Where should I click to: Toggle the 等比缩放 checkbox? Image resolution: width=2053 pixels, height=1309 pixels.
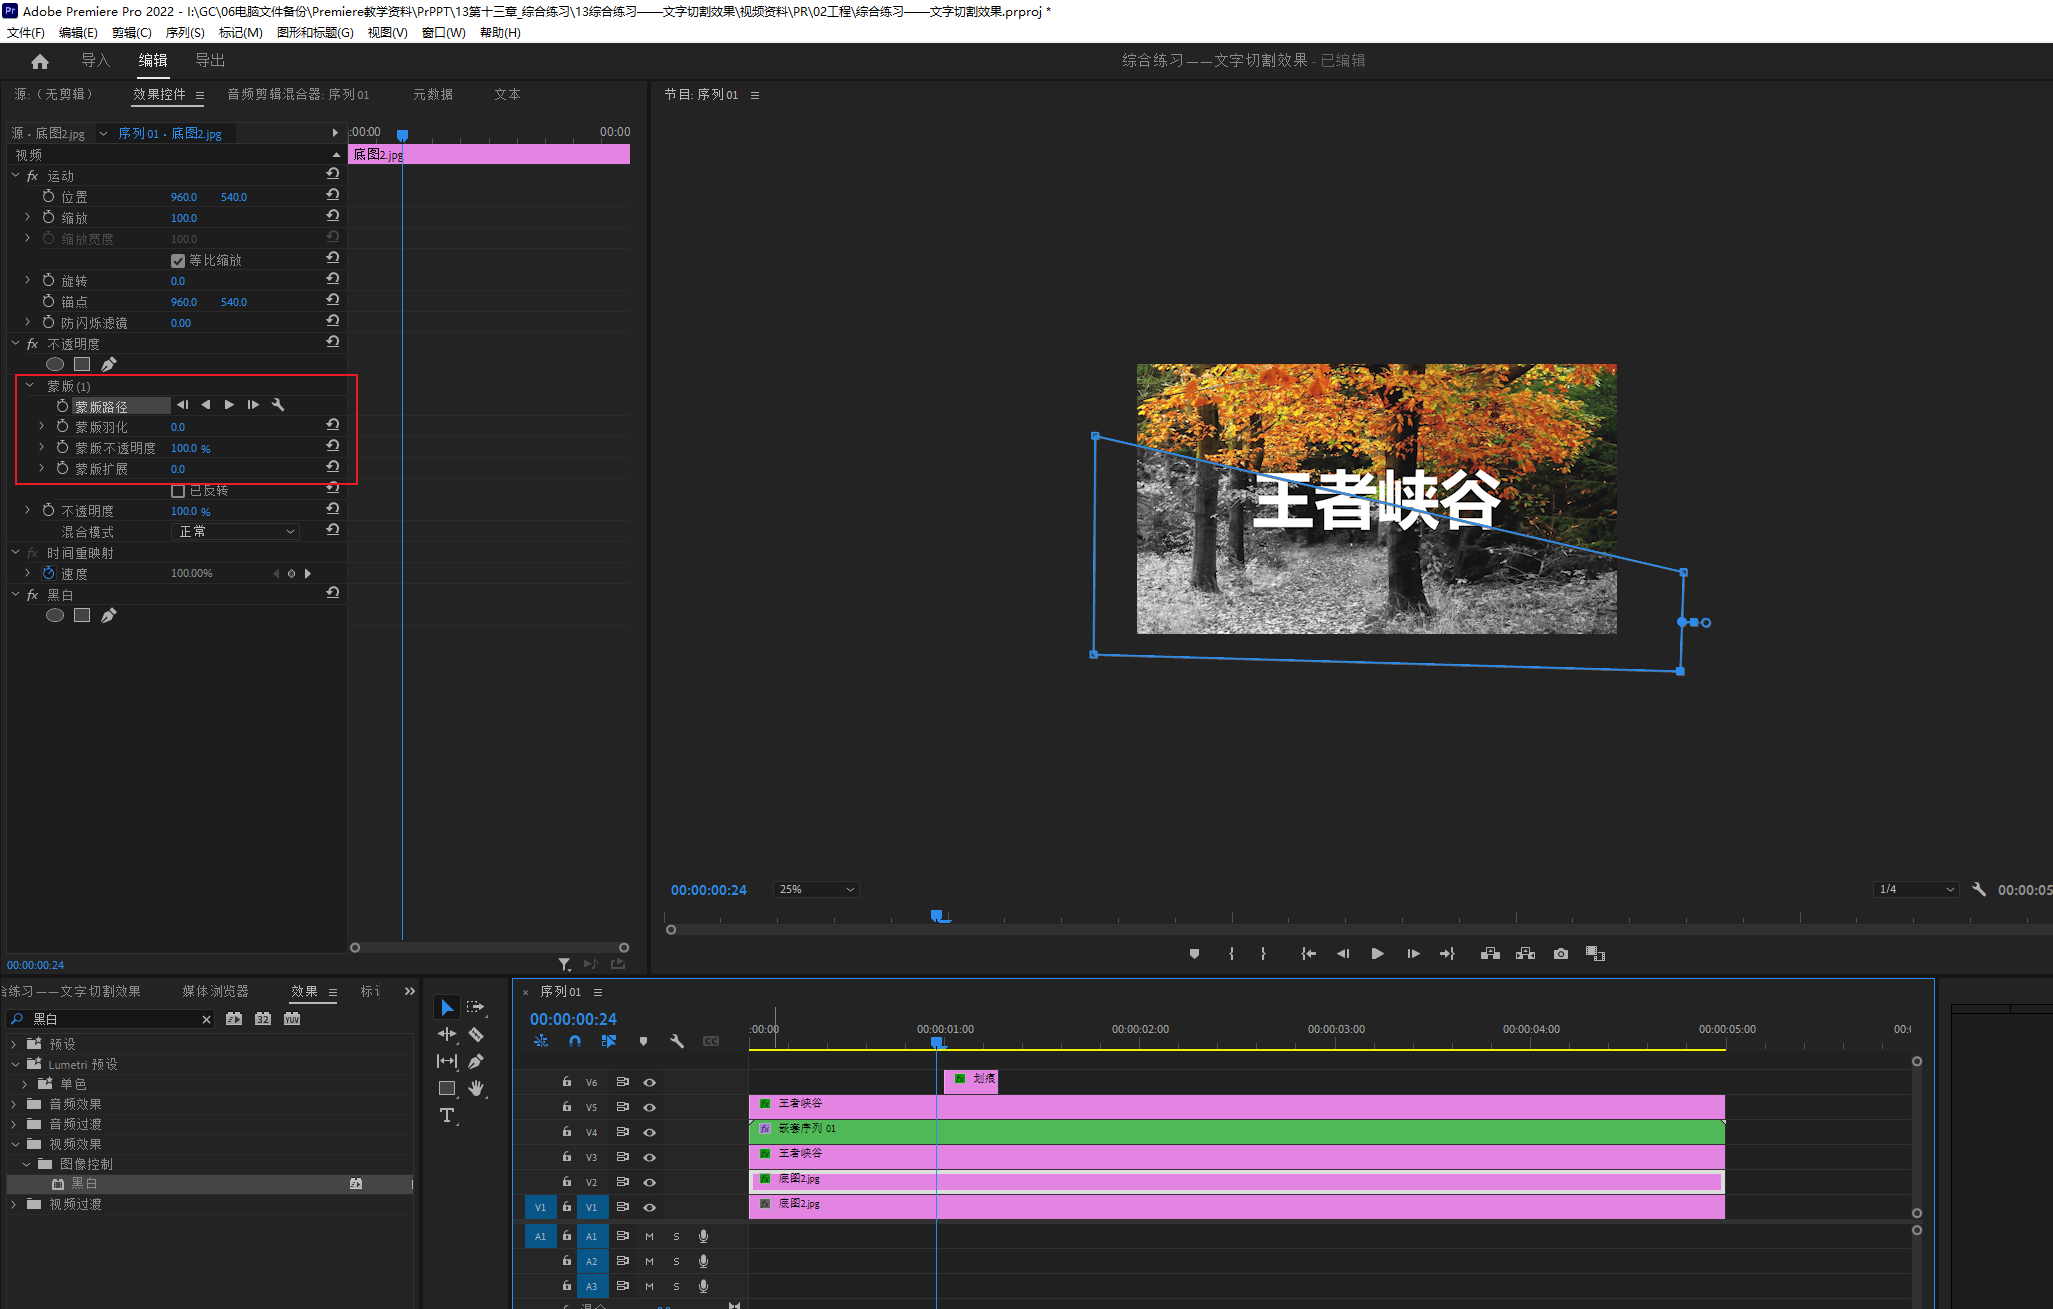click(x=178, y=261)
